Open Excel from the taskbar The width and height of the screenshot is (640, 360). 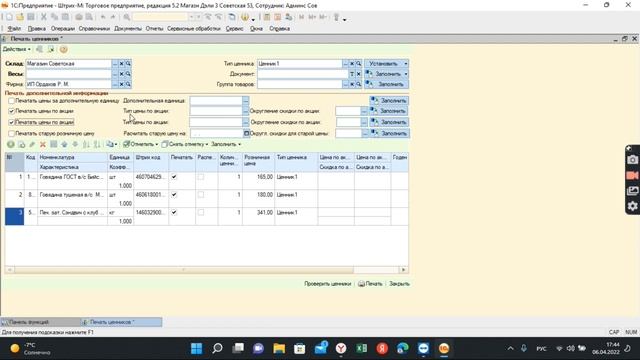pos(362,348)
